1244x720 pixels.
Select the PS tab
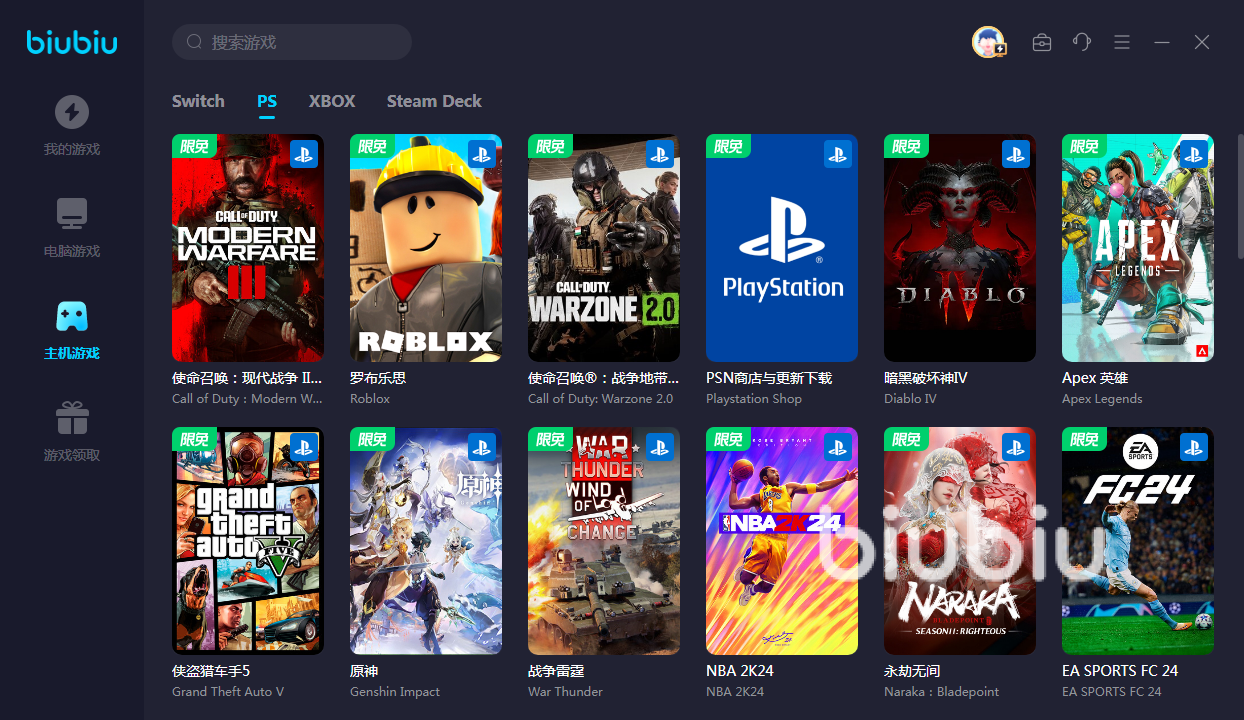(x=267, y=101)
